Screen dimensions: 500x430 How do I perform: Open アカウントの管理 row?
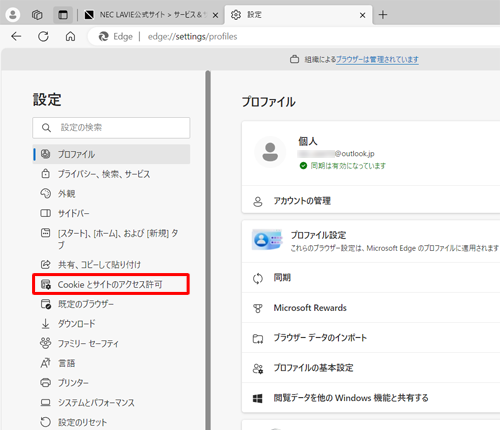[x=371, y=201]
